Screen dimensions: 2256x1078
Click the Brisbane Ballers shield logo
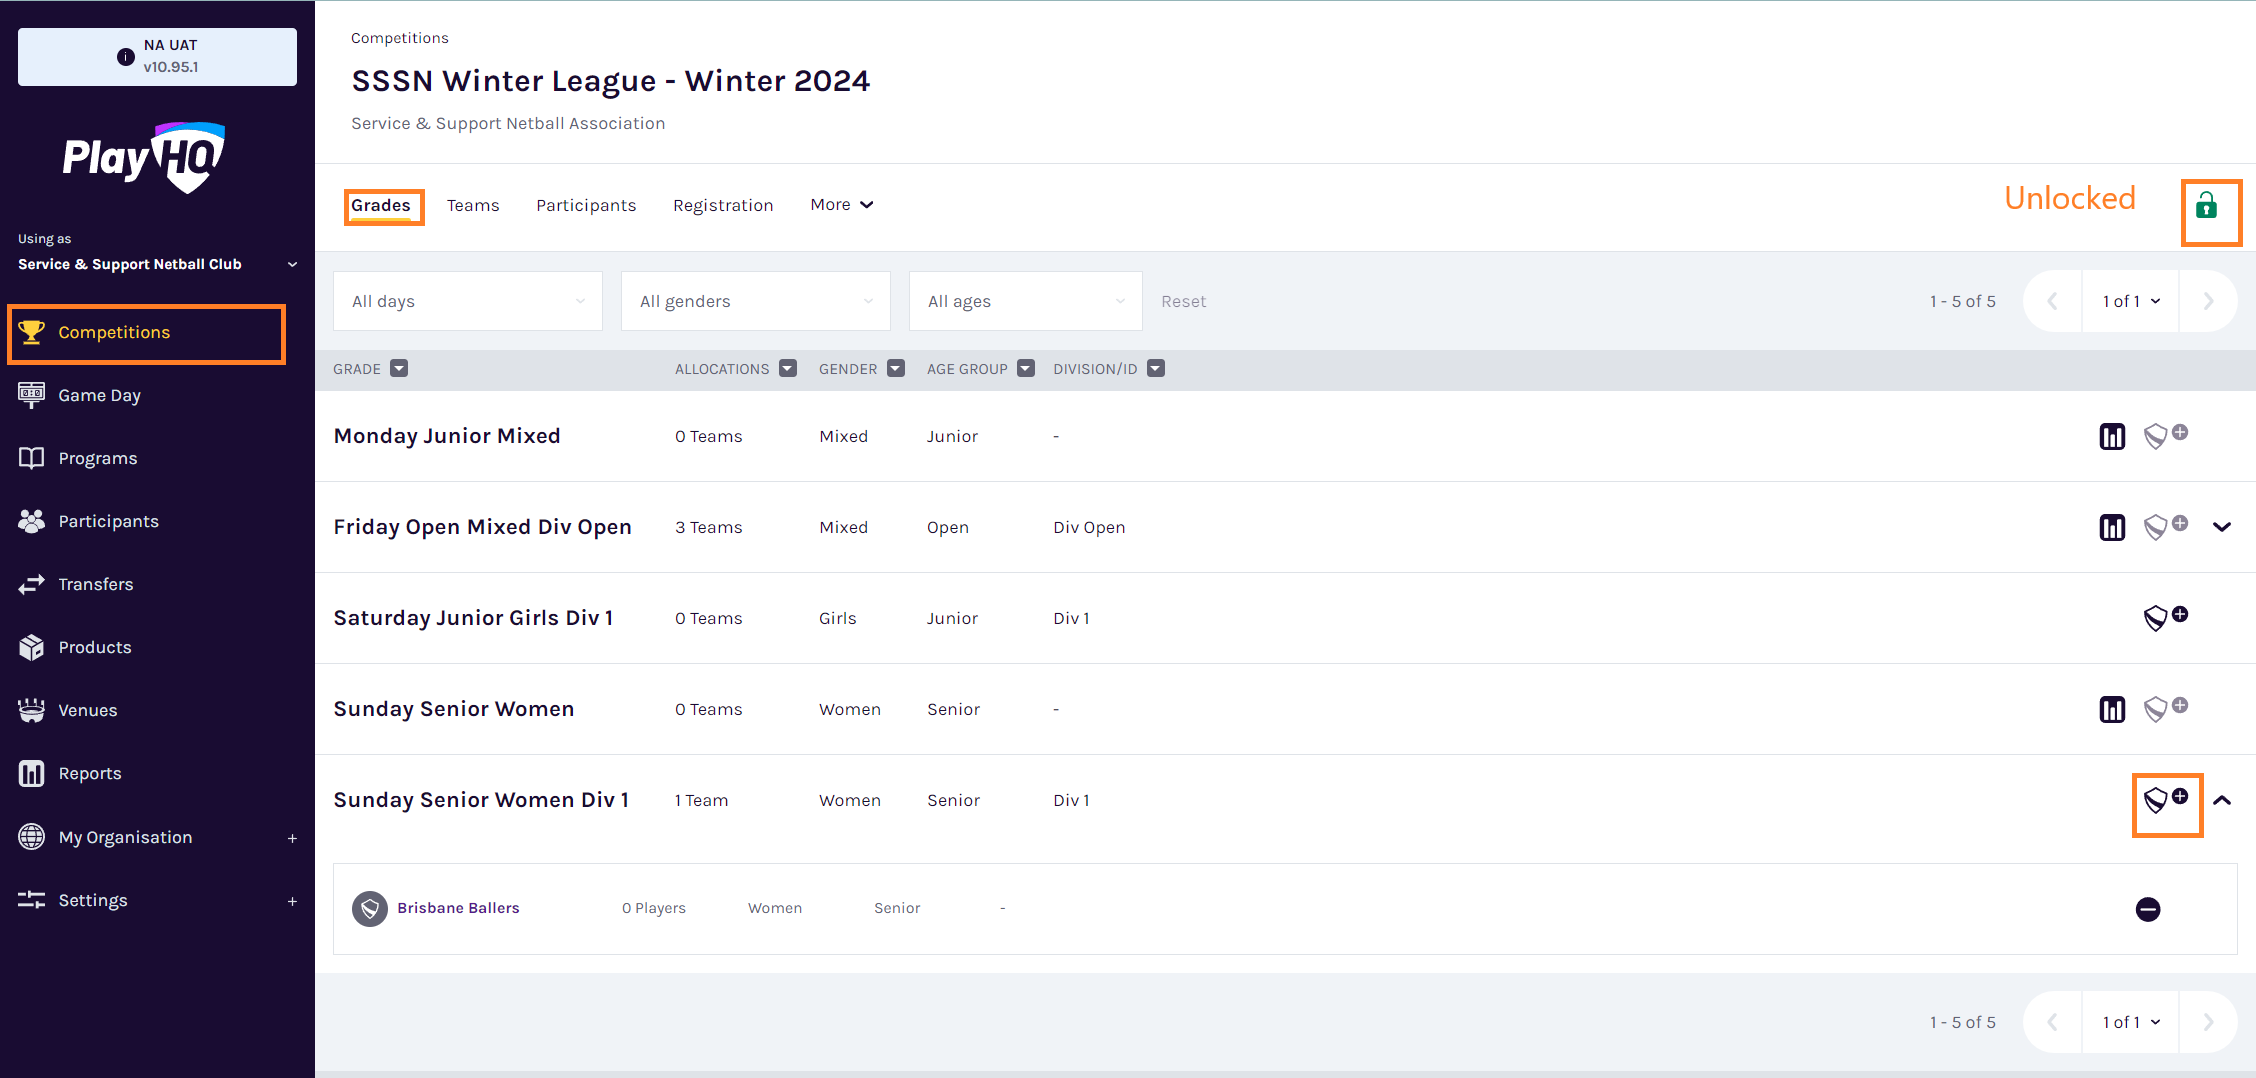tap(370, 909)
